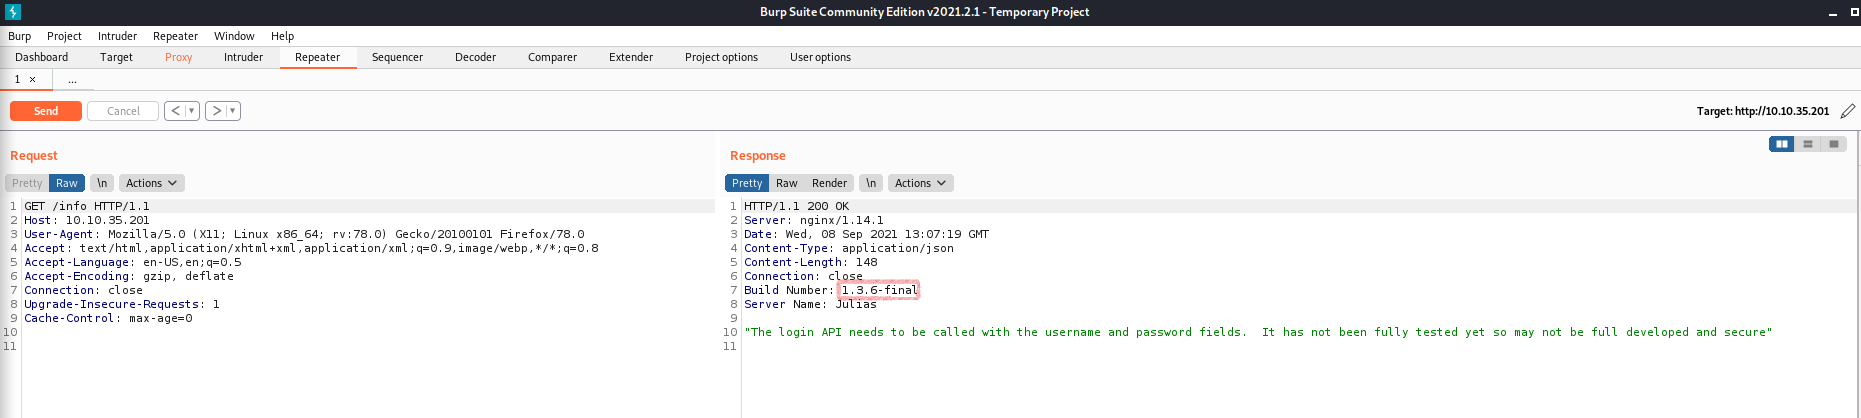Switch to User options tab
1861x418 pixels.
point(820,57)
